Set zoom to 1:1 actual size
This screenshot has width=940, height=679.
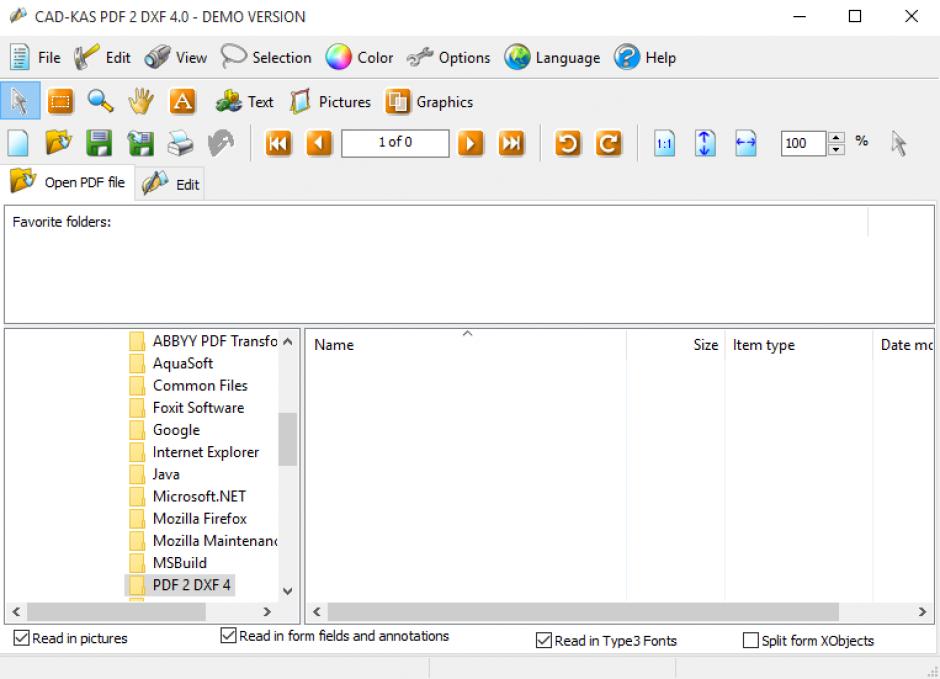(664, 143)
